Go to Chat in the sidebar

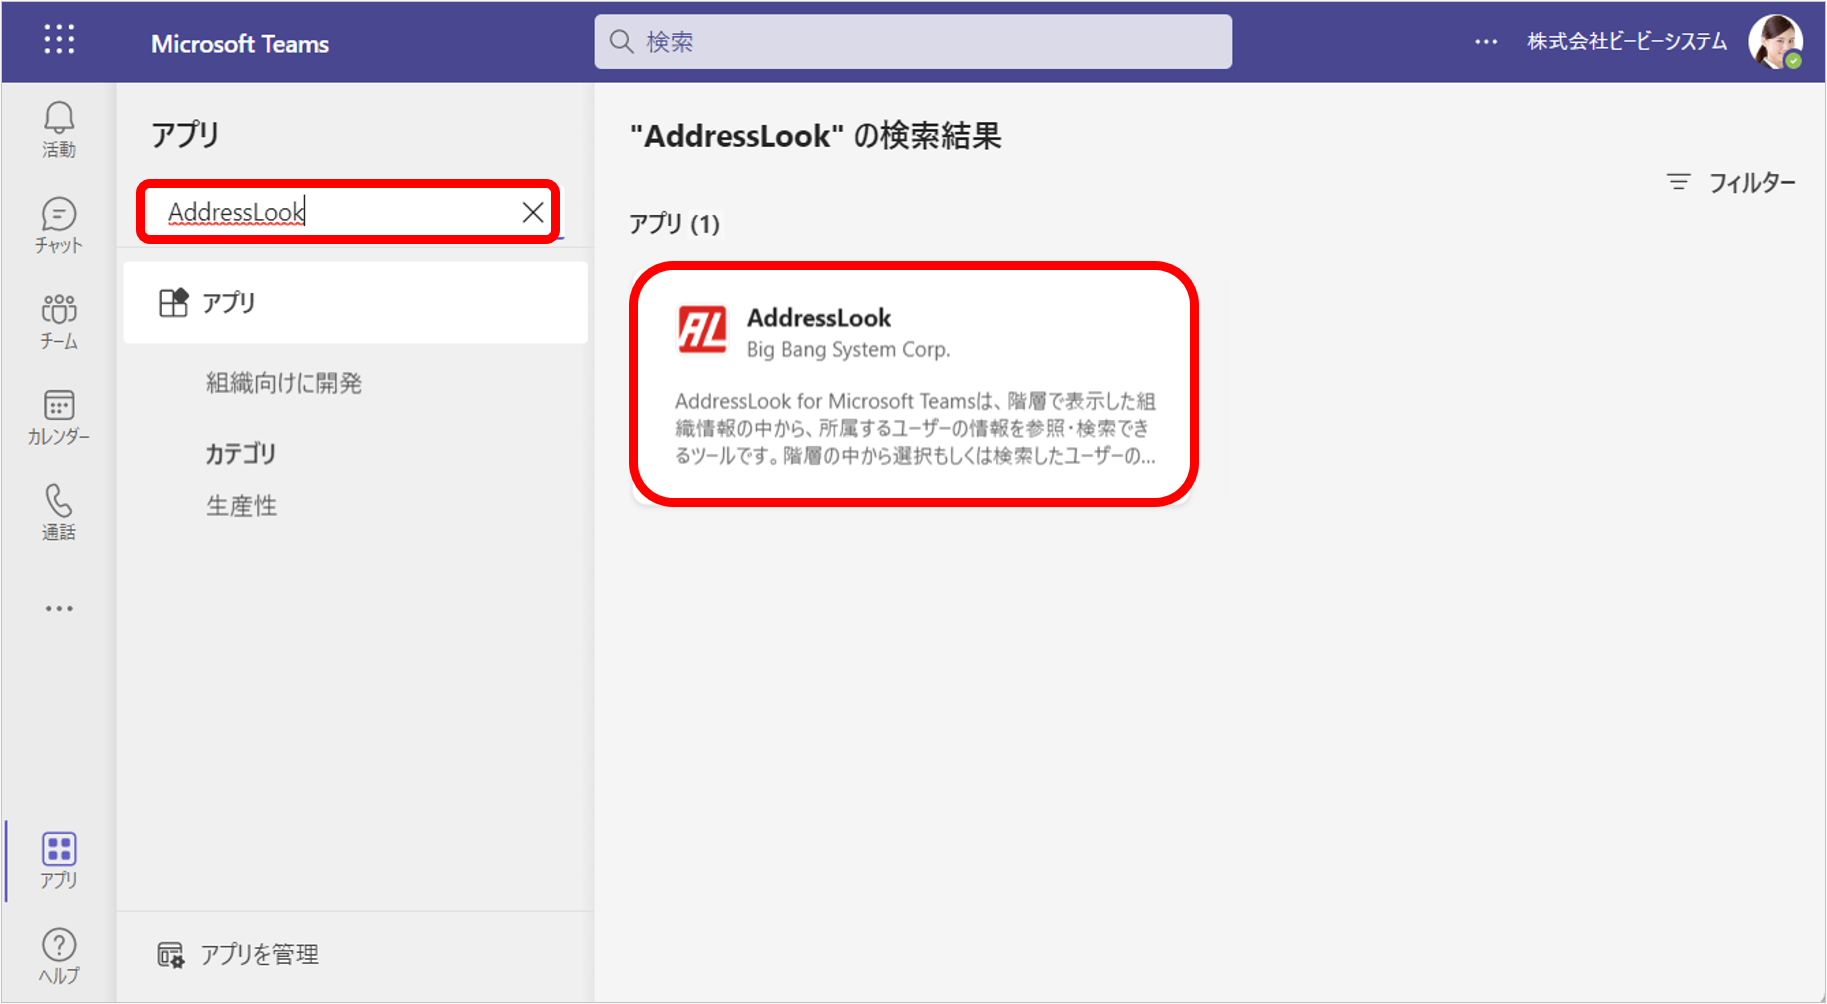(58, 225)
